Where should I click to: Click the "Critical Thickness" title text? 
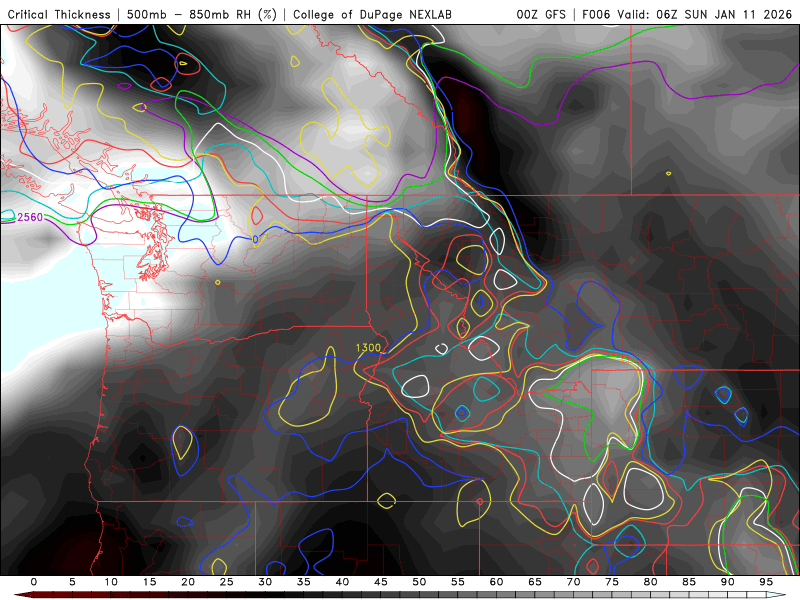click(x=59, y=14)
